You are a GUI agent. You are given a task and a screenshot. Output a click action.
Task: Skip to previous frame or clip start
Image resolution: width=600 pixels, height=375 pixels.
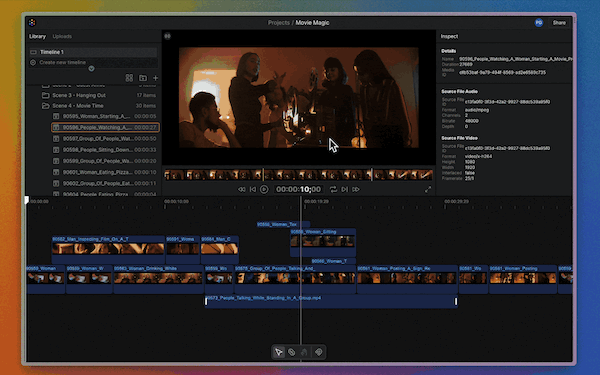[x=253, y=189]
